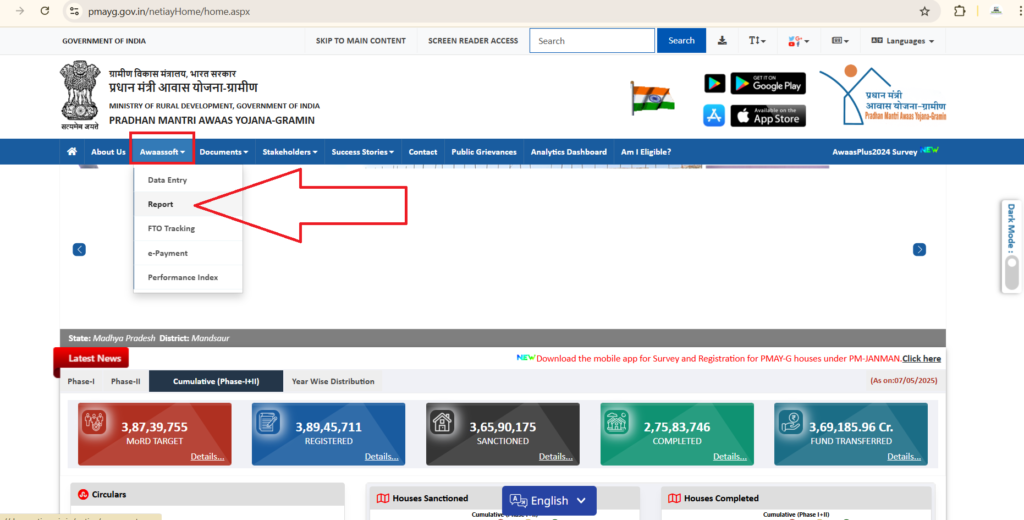Screen dimensions: 1024x520
Task: Switch to Phase-I tab
Action: tap(81, 381)
